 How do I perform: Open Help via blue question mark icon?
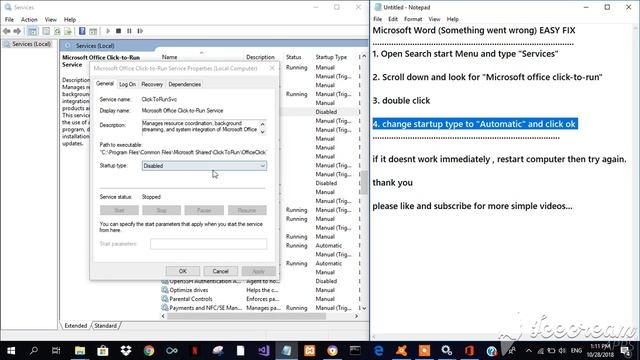(x=82, y=31)
